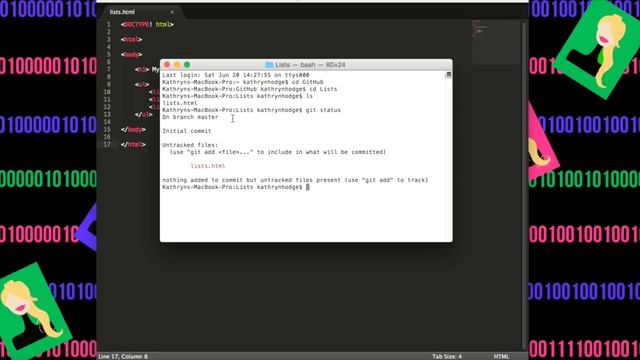Click the 'nothing added to commit' message
Image resolution: width=640 pixels, height=360 pixels.
click(x=295, y=180)
